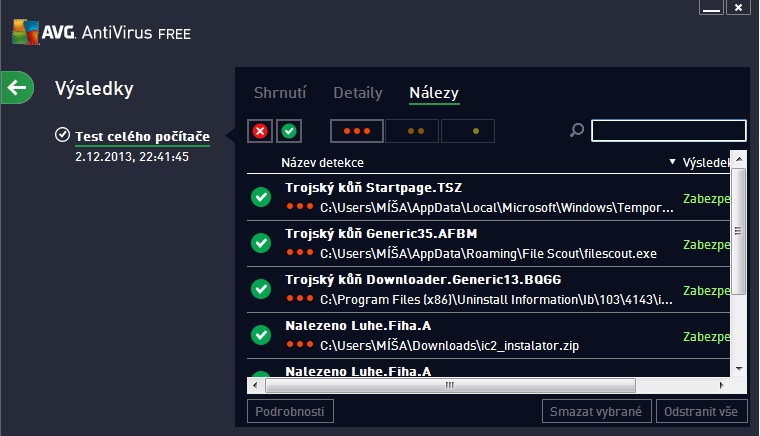Click Zabezpe result for Startpage.TSZ row
The image size is (760, 436).
[706, 199]
